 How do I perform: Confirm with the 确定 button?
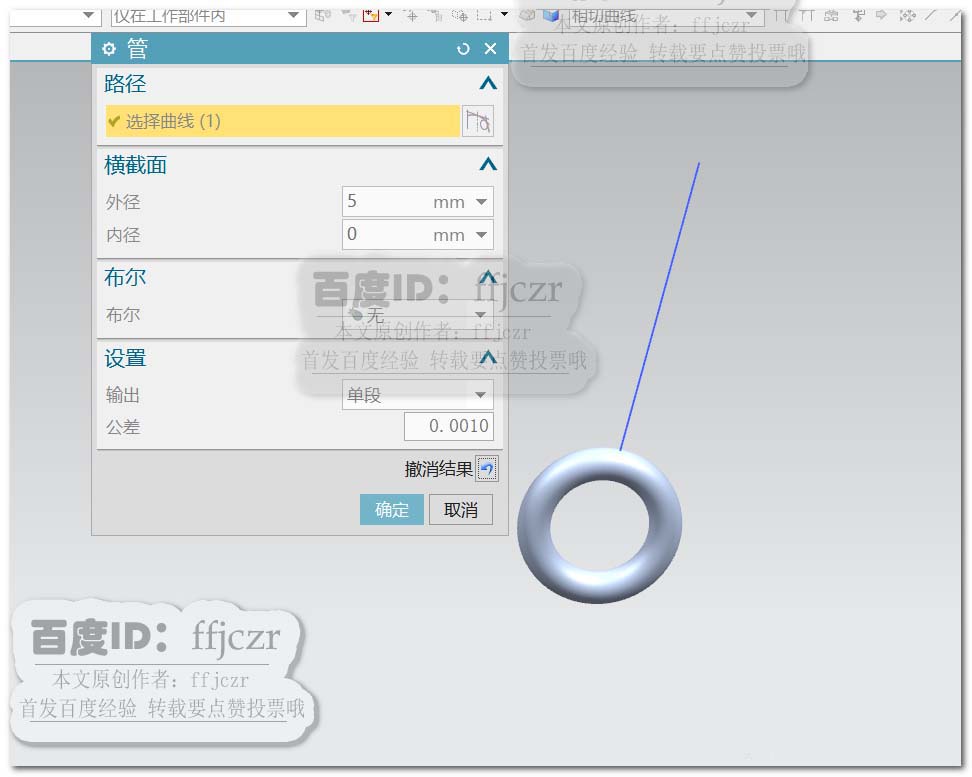(x=392, y=510)
